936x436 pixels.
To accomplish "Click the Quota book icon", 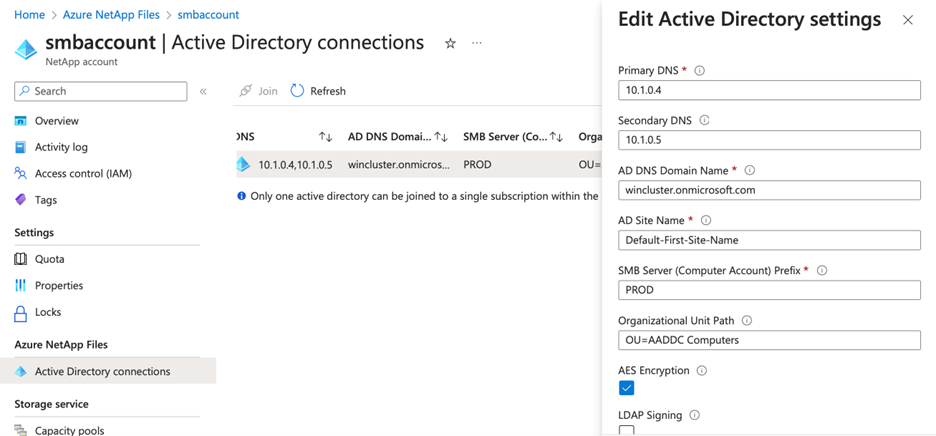I will [x=21, y=259].
